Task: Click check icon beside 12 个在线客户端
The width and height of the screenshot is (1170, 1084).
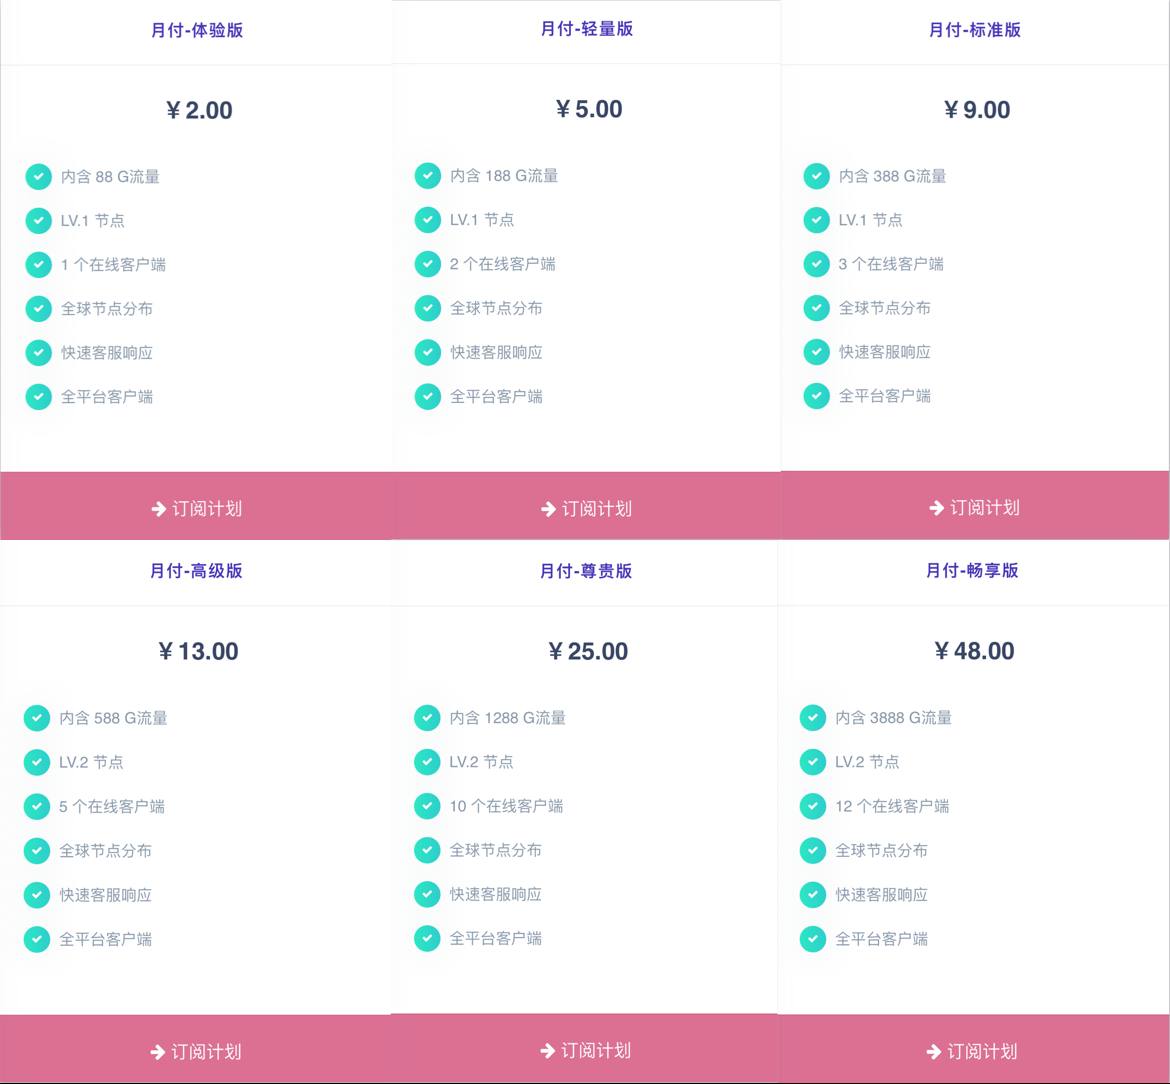Action: coord(813,806)
